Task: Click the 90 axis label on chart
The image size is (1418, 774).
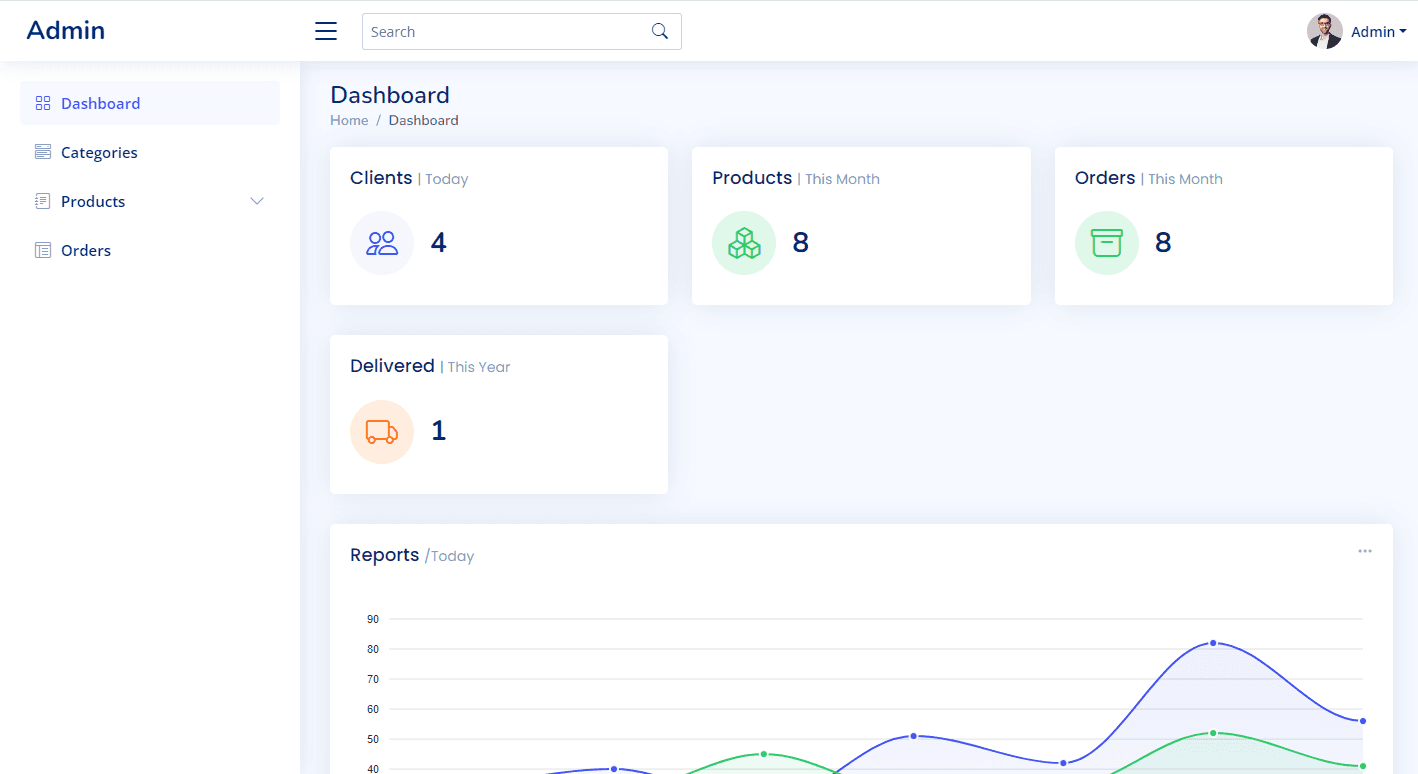Action: pyautogui.click(x=373, y=619)
